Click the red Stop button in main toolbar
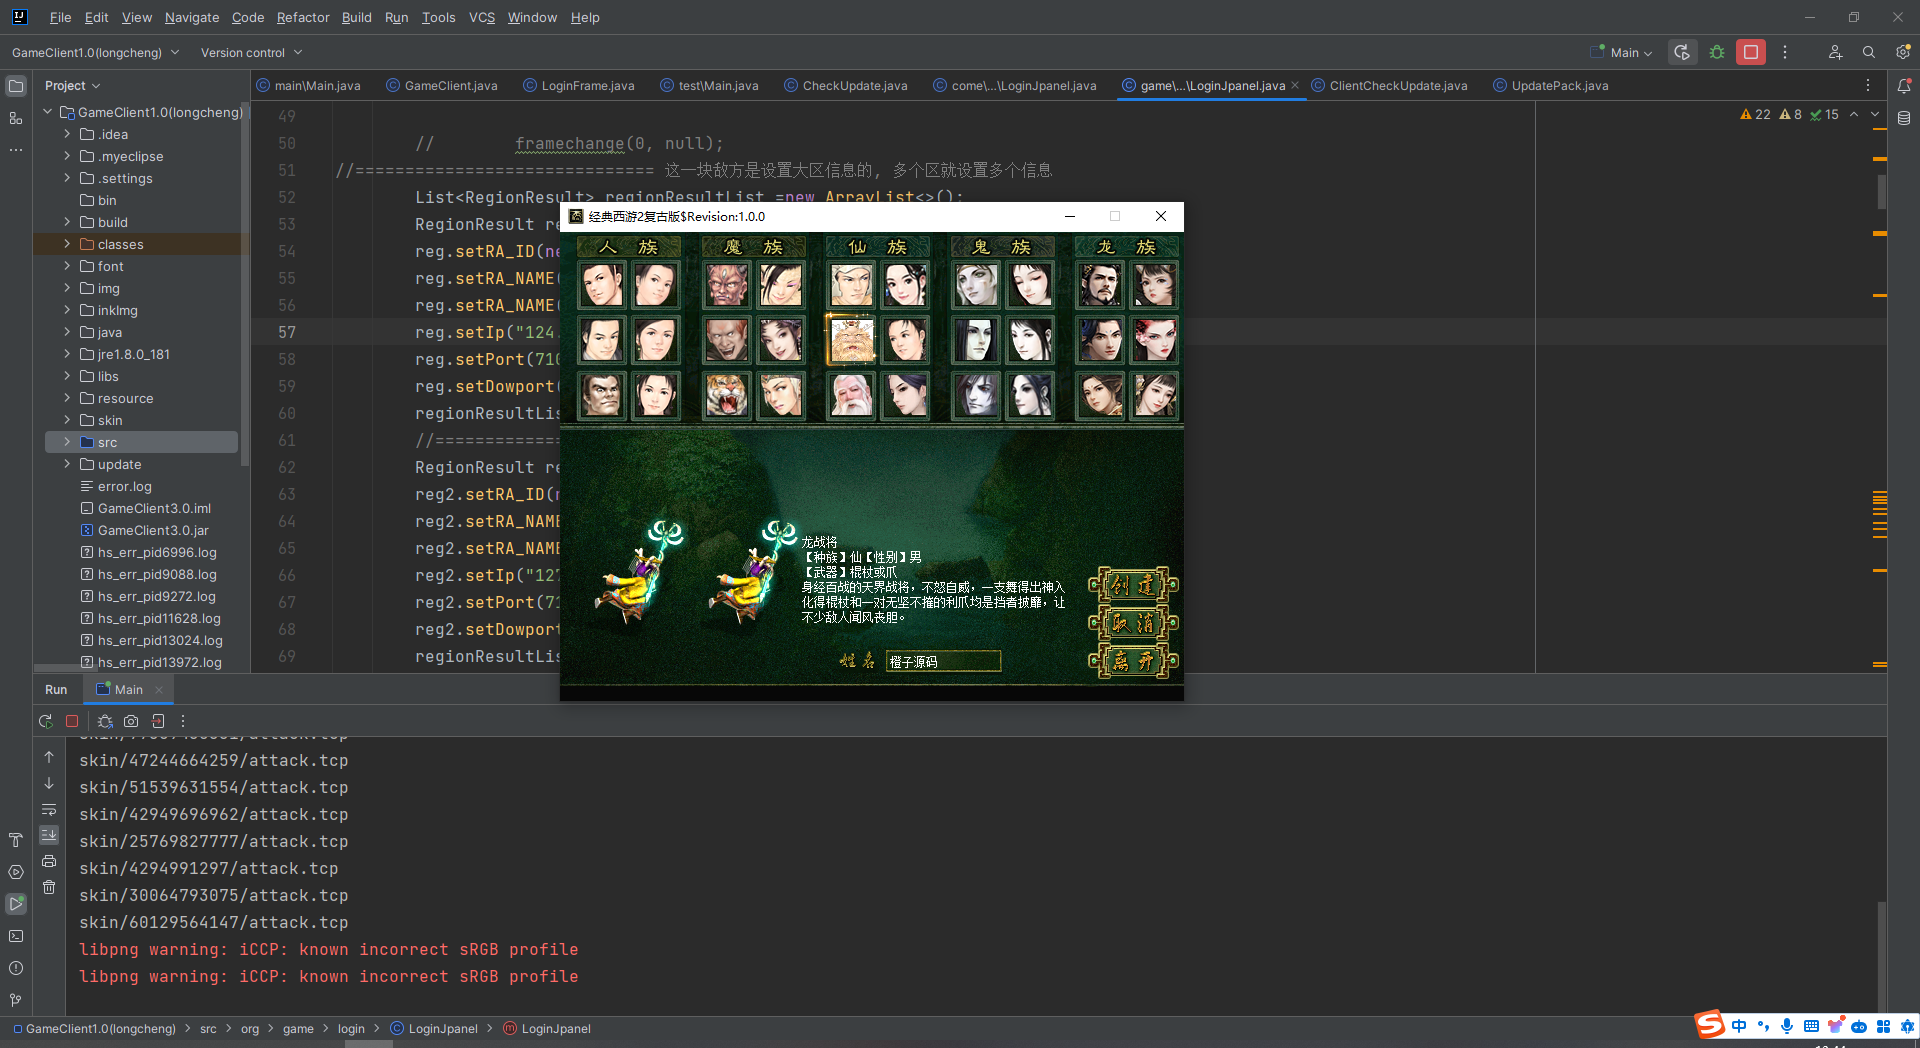The height and width of the screenshot is (1048, 1920). pos(1750,52)
